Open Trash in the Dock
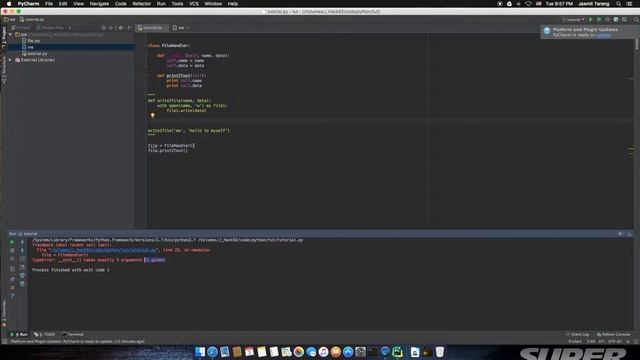 [440, 351]
